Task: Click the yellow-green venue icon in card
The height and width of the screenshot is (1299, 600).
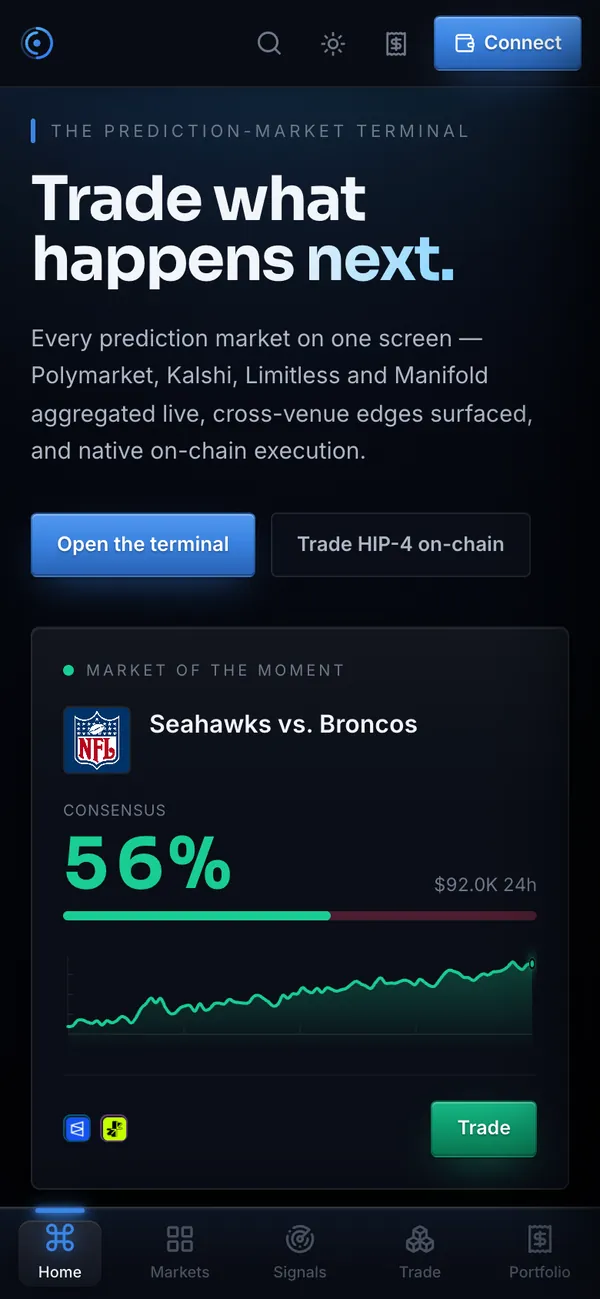Action: point(114,1129)
